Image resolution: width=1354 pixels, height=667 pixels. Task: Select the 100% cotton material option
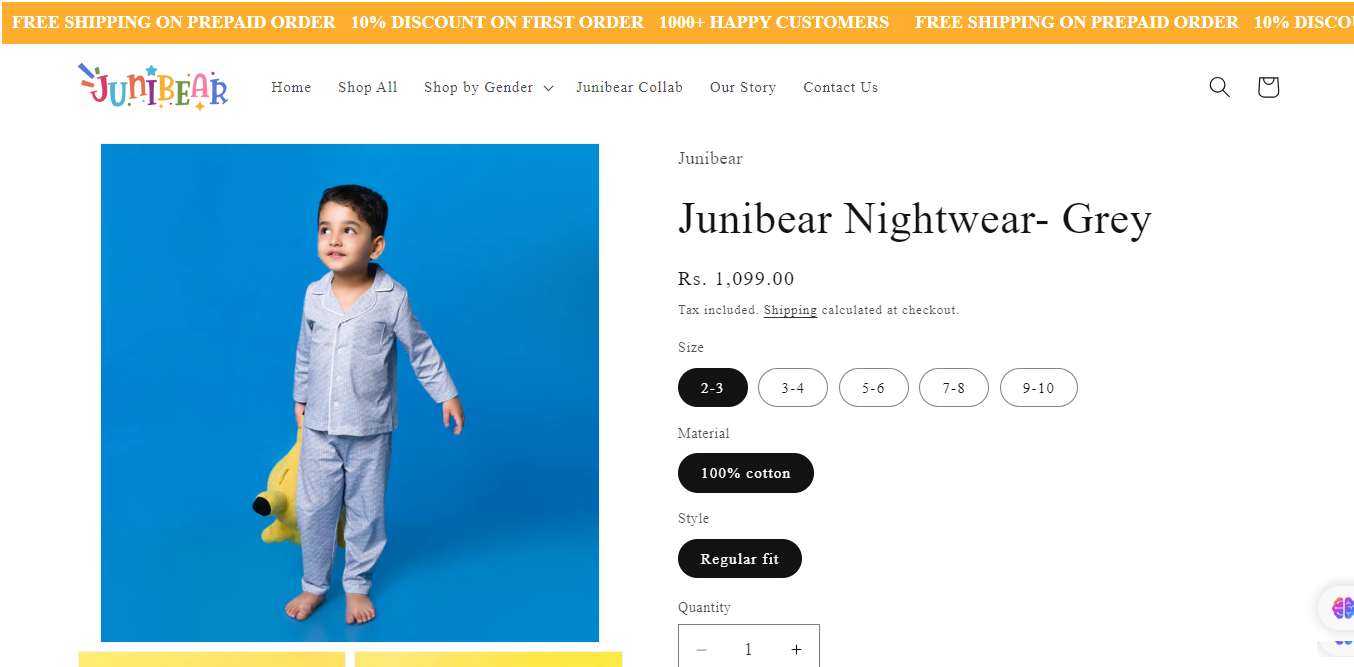tap(746, 473)
